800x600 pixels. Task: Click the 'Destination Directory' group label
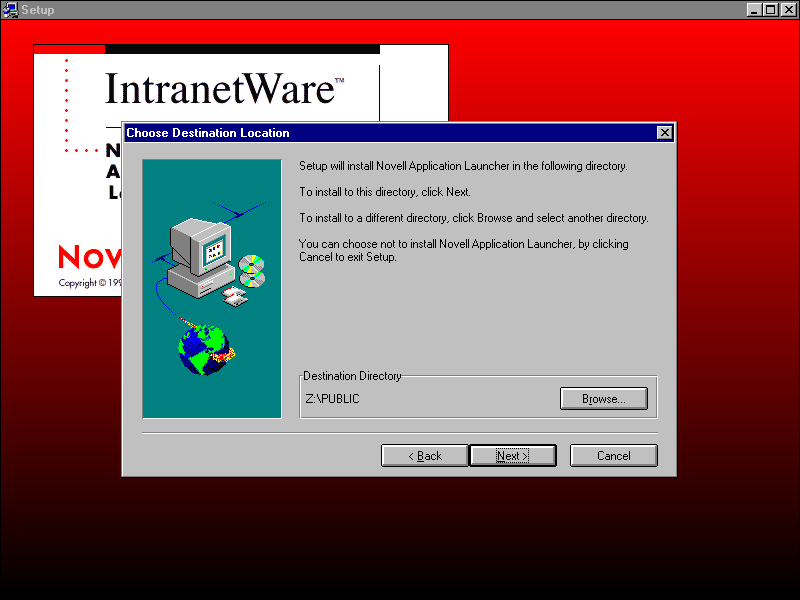(x=352, y=376)
